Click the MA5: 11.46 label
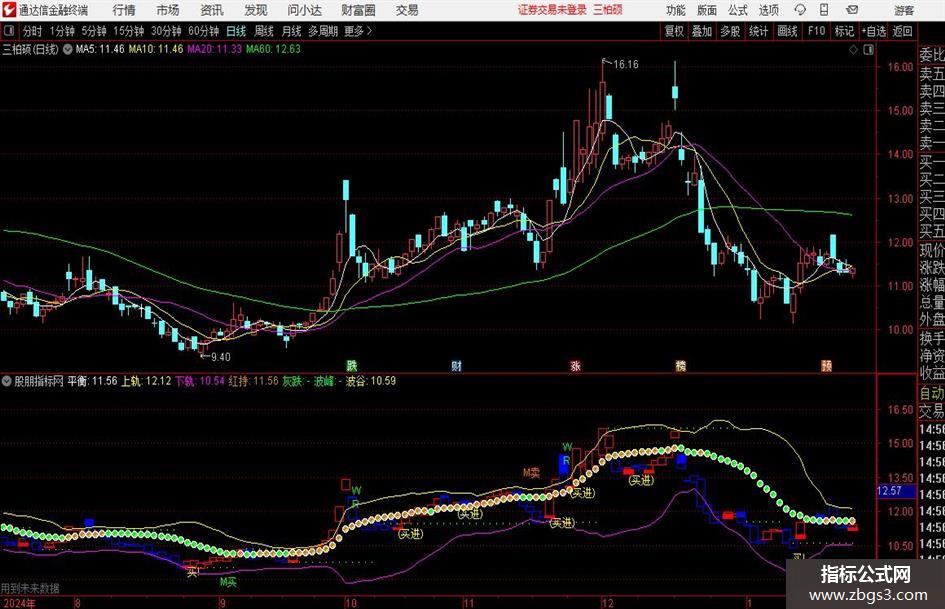The height and width of the screenshot is (609, 945). click(x=100, y=49)
